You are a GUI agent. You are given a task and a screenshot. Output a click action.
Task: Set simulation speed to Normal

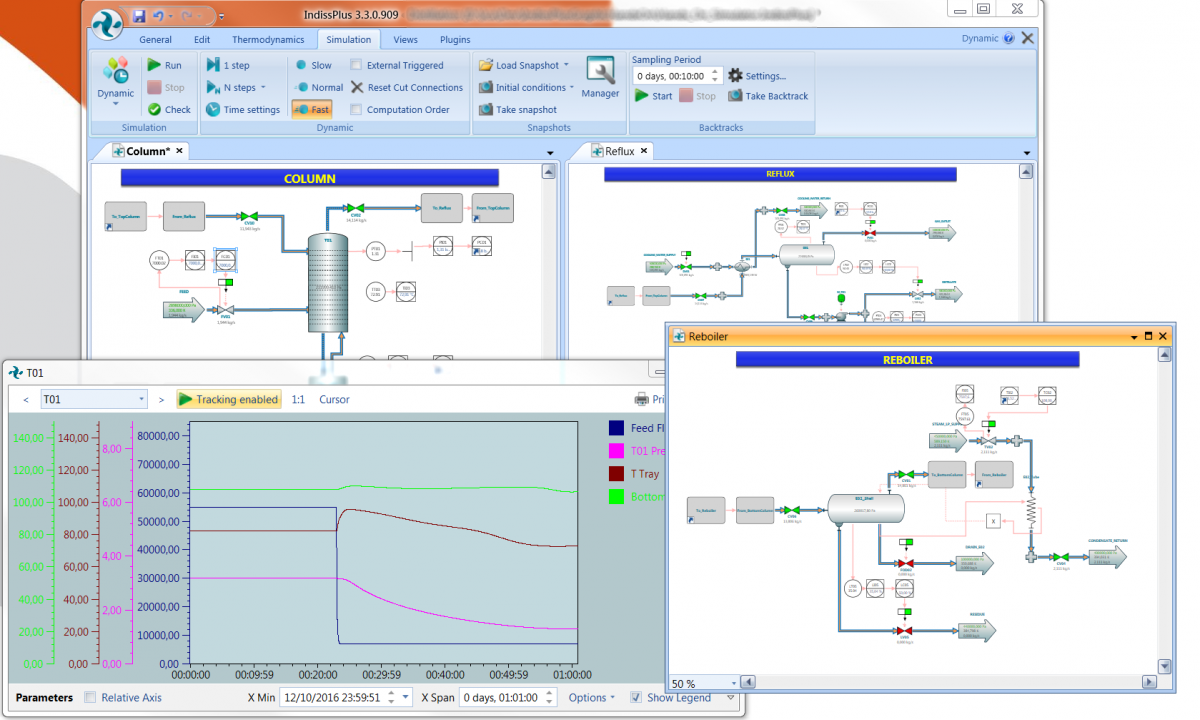(318, 88)
